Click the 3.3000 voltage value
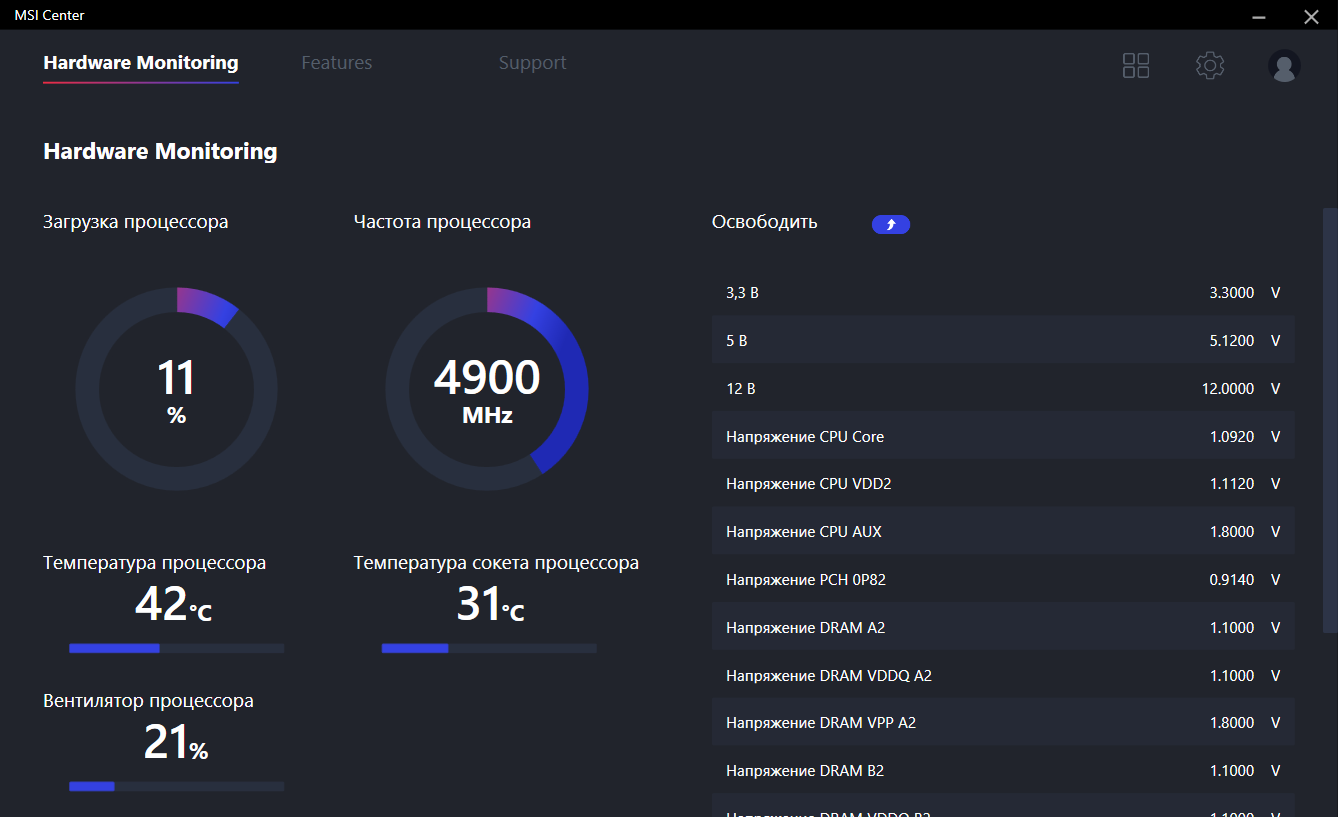This screenshot has width=1338, height=817. [x=1232, y=293]
